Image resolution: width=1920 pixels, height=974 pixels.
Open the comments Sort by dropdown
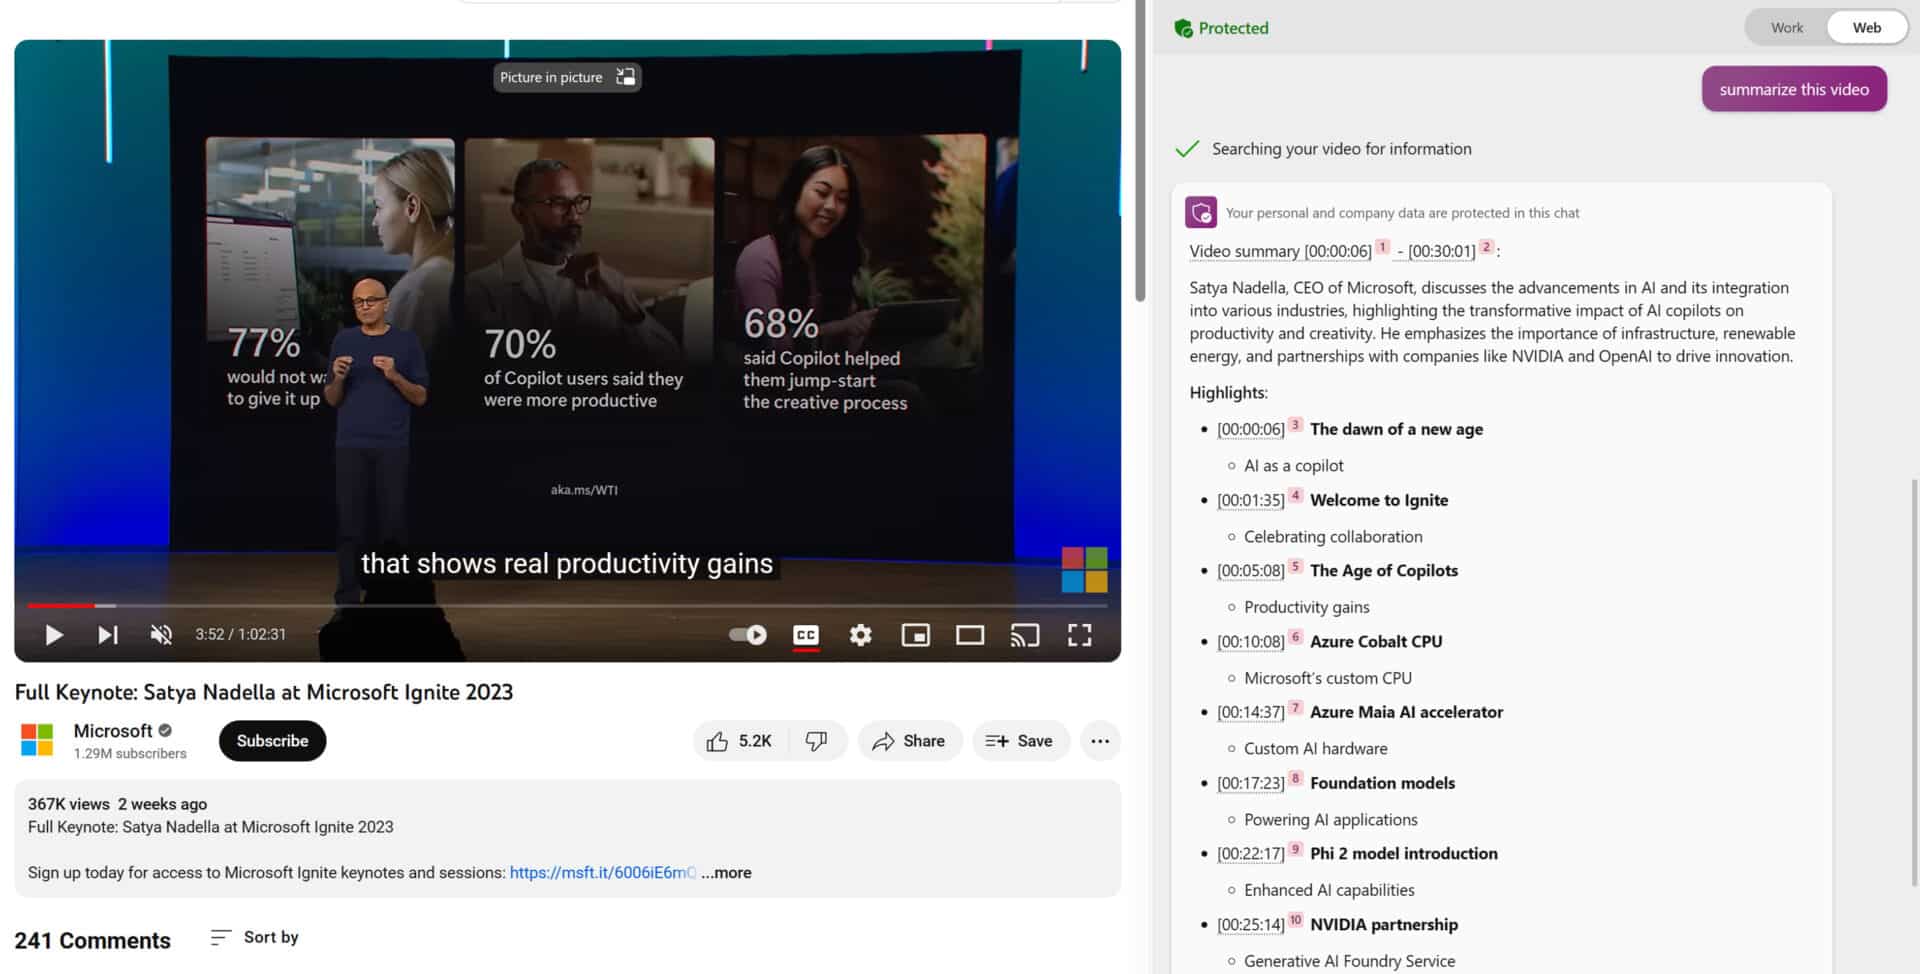253,937
